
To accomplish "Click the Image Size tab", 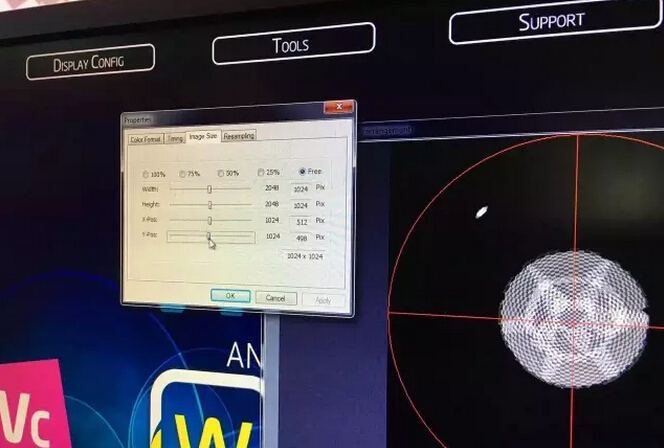I will [203, 136].
